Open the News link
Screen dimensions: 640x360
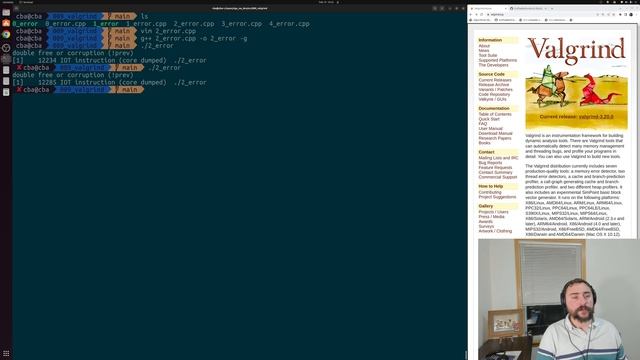(x=484, y=51)
